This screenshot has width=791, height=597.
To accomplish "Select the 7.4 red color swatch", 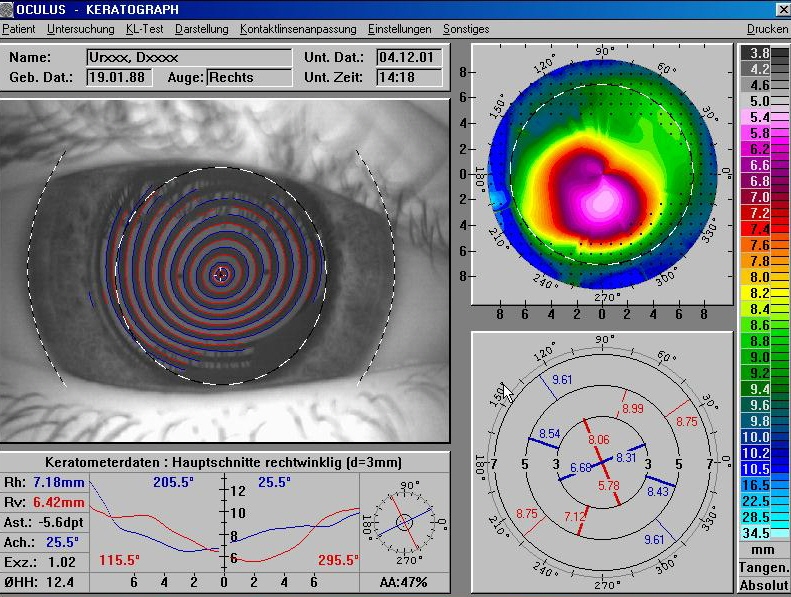I will pyautogui.click(x=763, y=229).
